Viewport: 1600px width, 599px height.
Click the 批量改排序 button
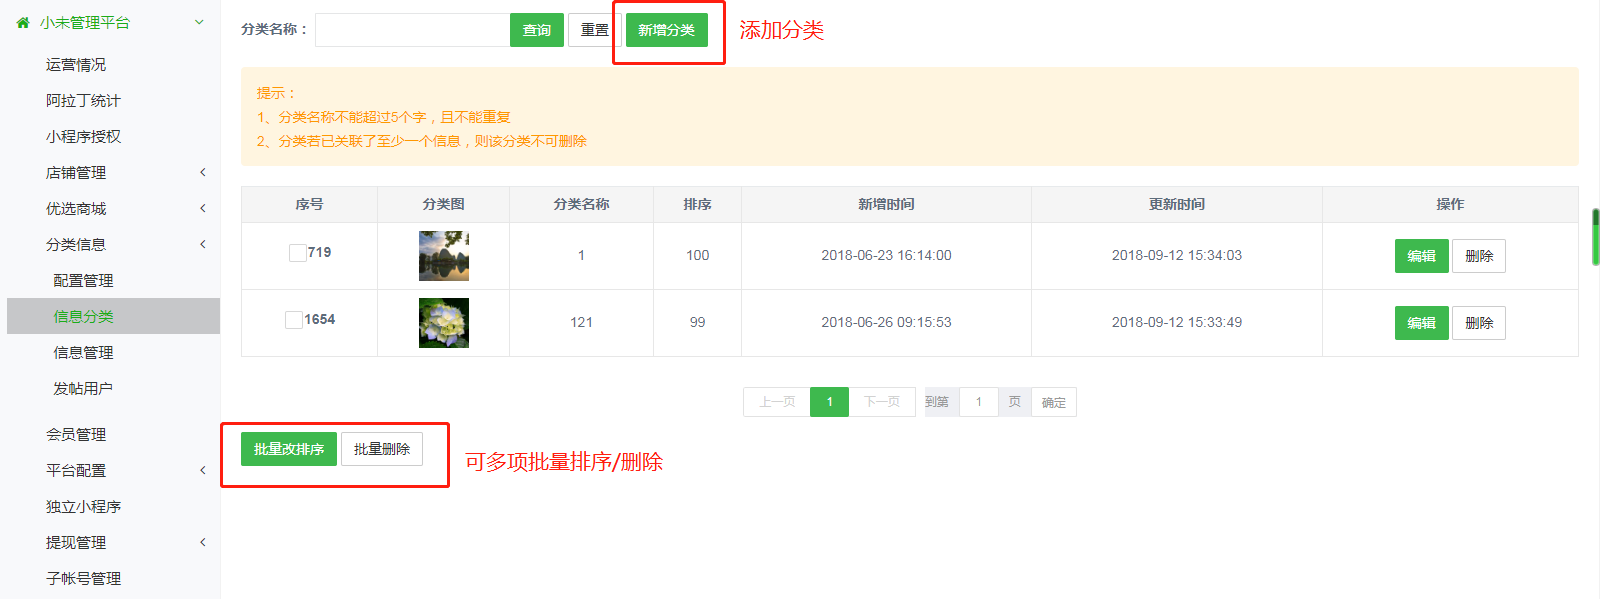click(288, 449)
